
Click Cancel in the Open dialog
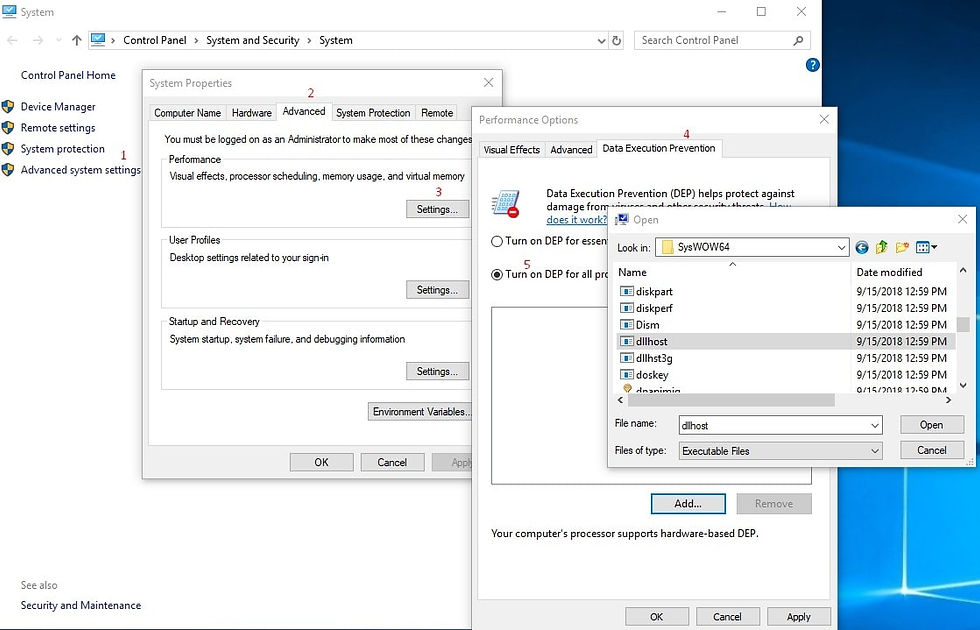coord(931,450)
